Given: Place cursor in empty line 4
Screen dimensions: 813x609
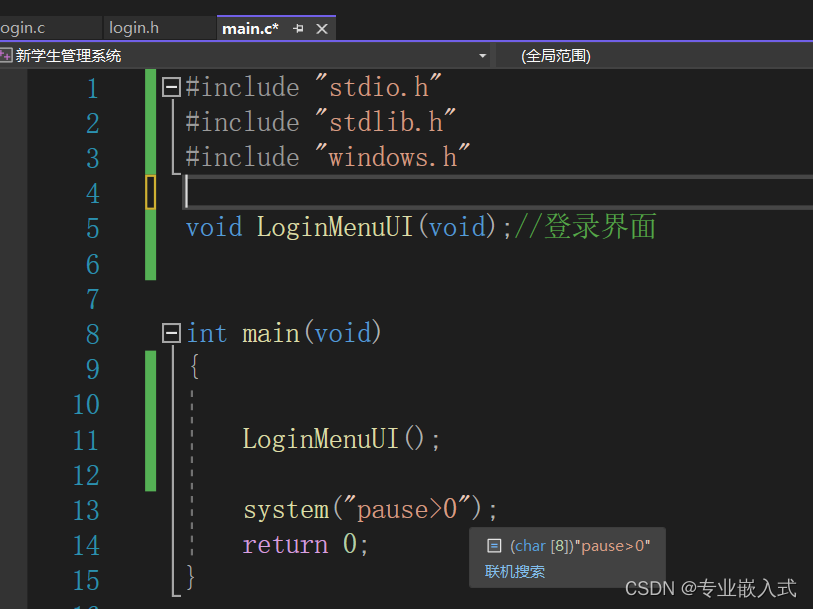Looking at the screenshot, I should (498, 192).
